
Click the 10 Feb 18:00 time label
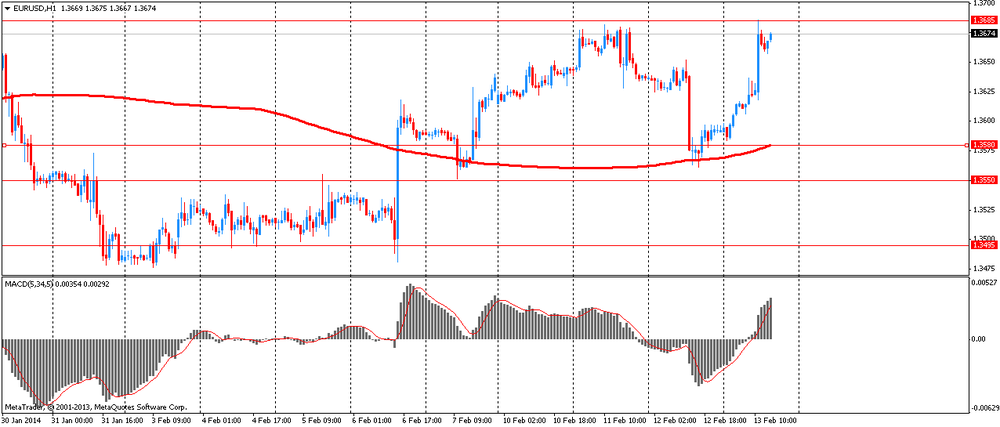[x=575, y=421]
